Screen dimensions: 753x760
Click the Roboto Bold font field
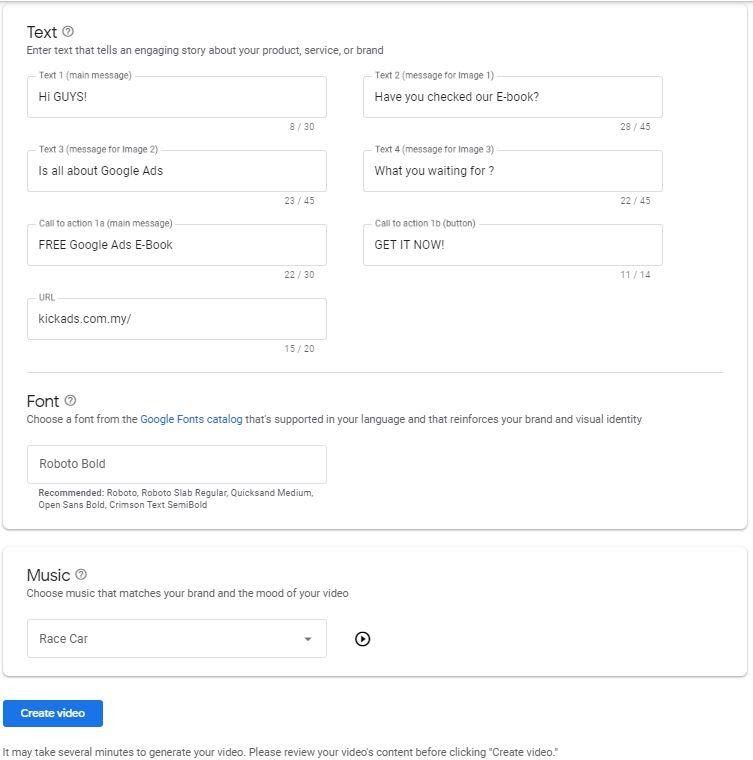click(x=177, y=464)
